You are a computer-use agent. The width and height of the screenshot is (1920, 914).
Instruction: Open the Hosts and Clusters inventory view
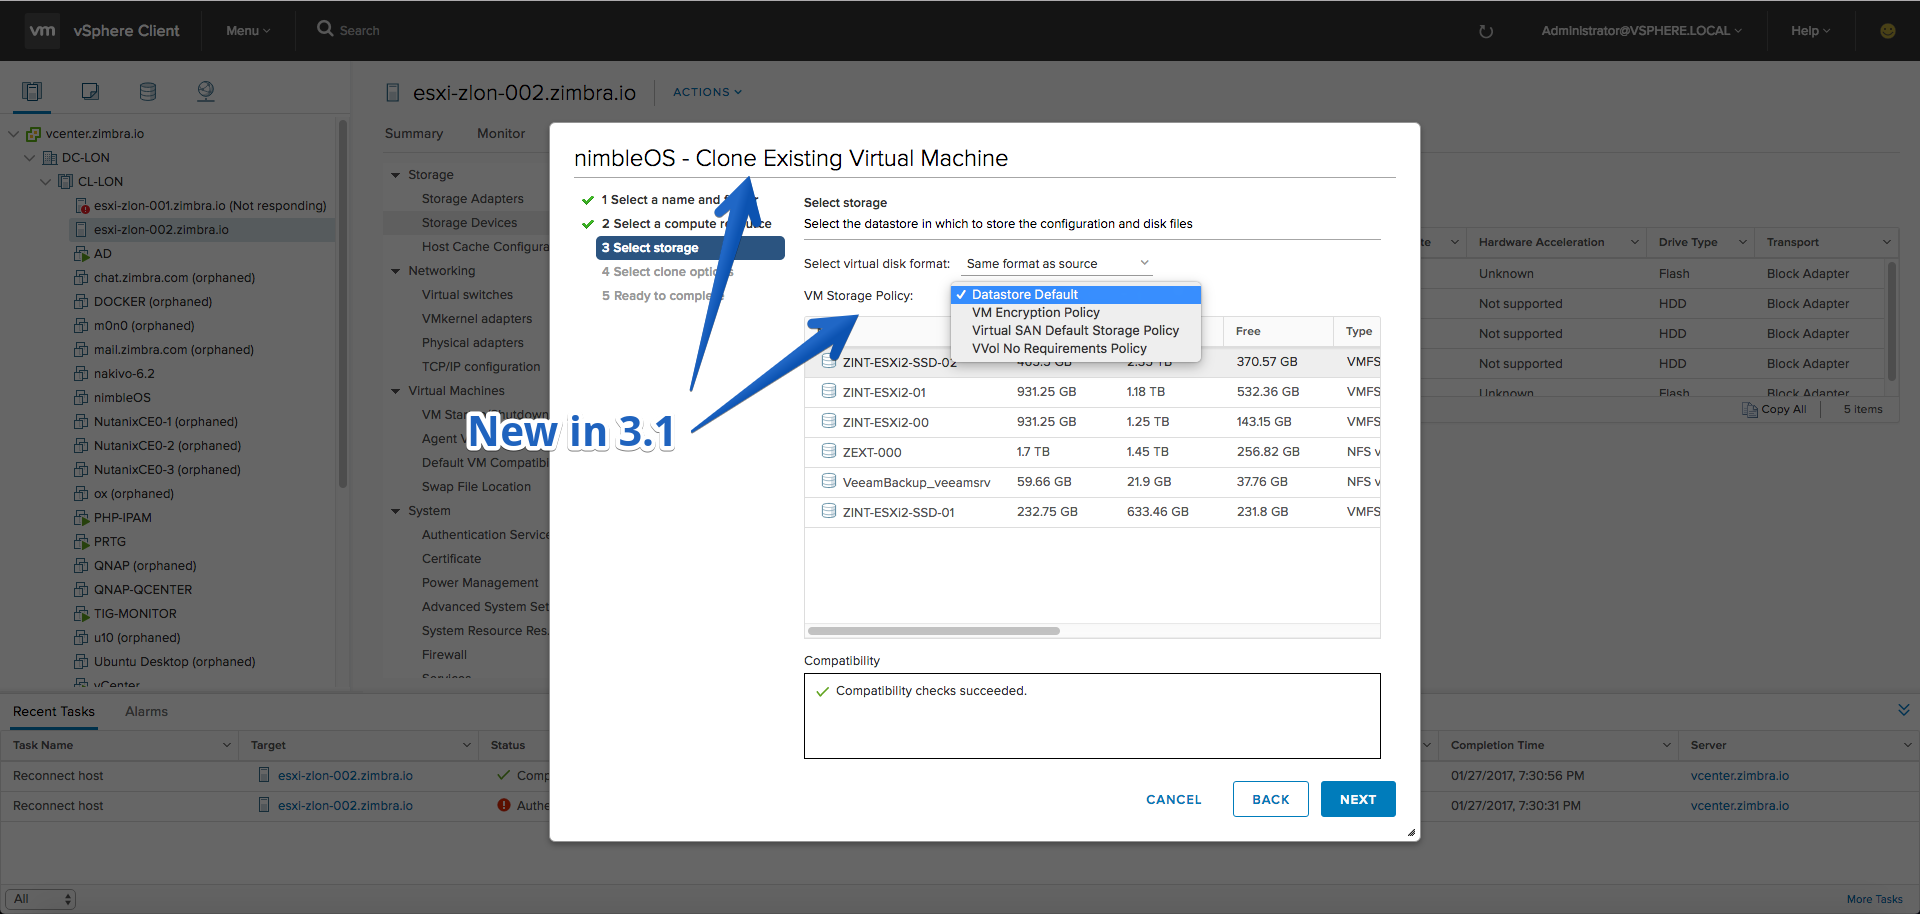click(x=32, y=92)
